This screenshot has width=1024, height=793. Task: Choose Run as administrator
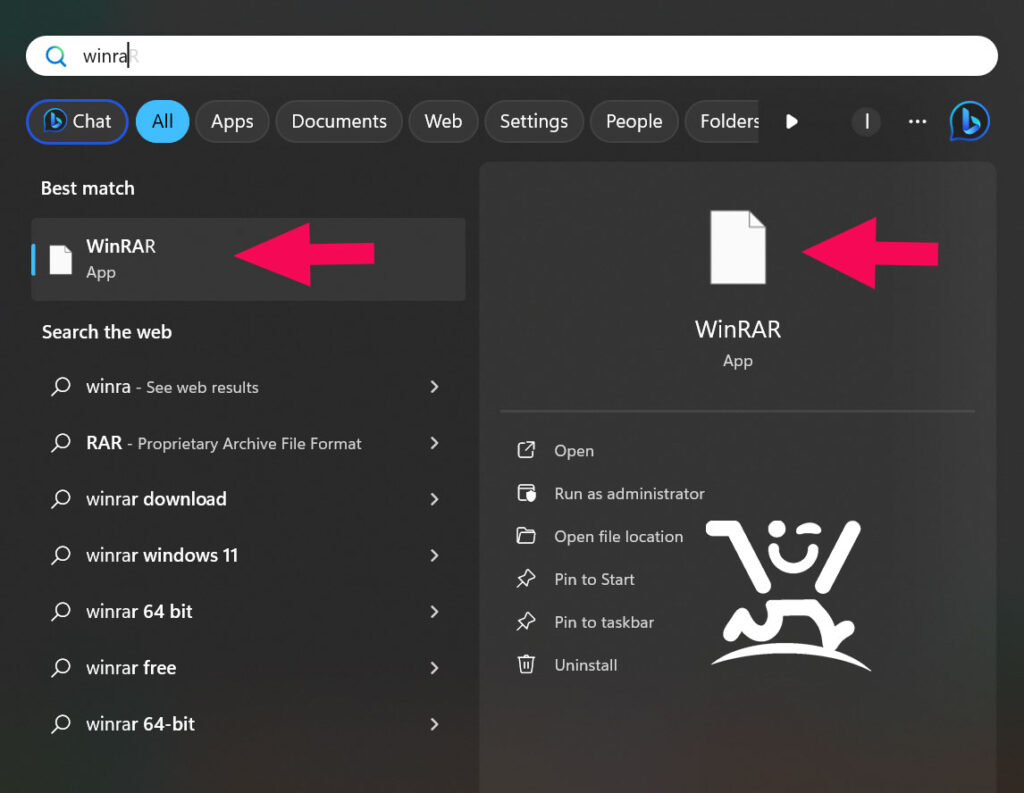click(x=630, y=494)
